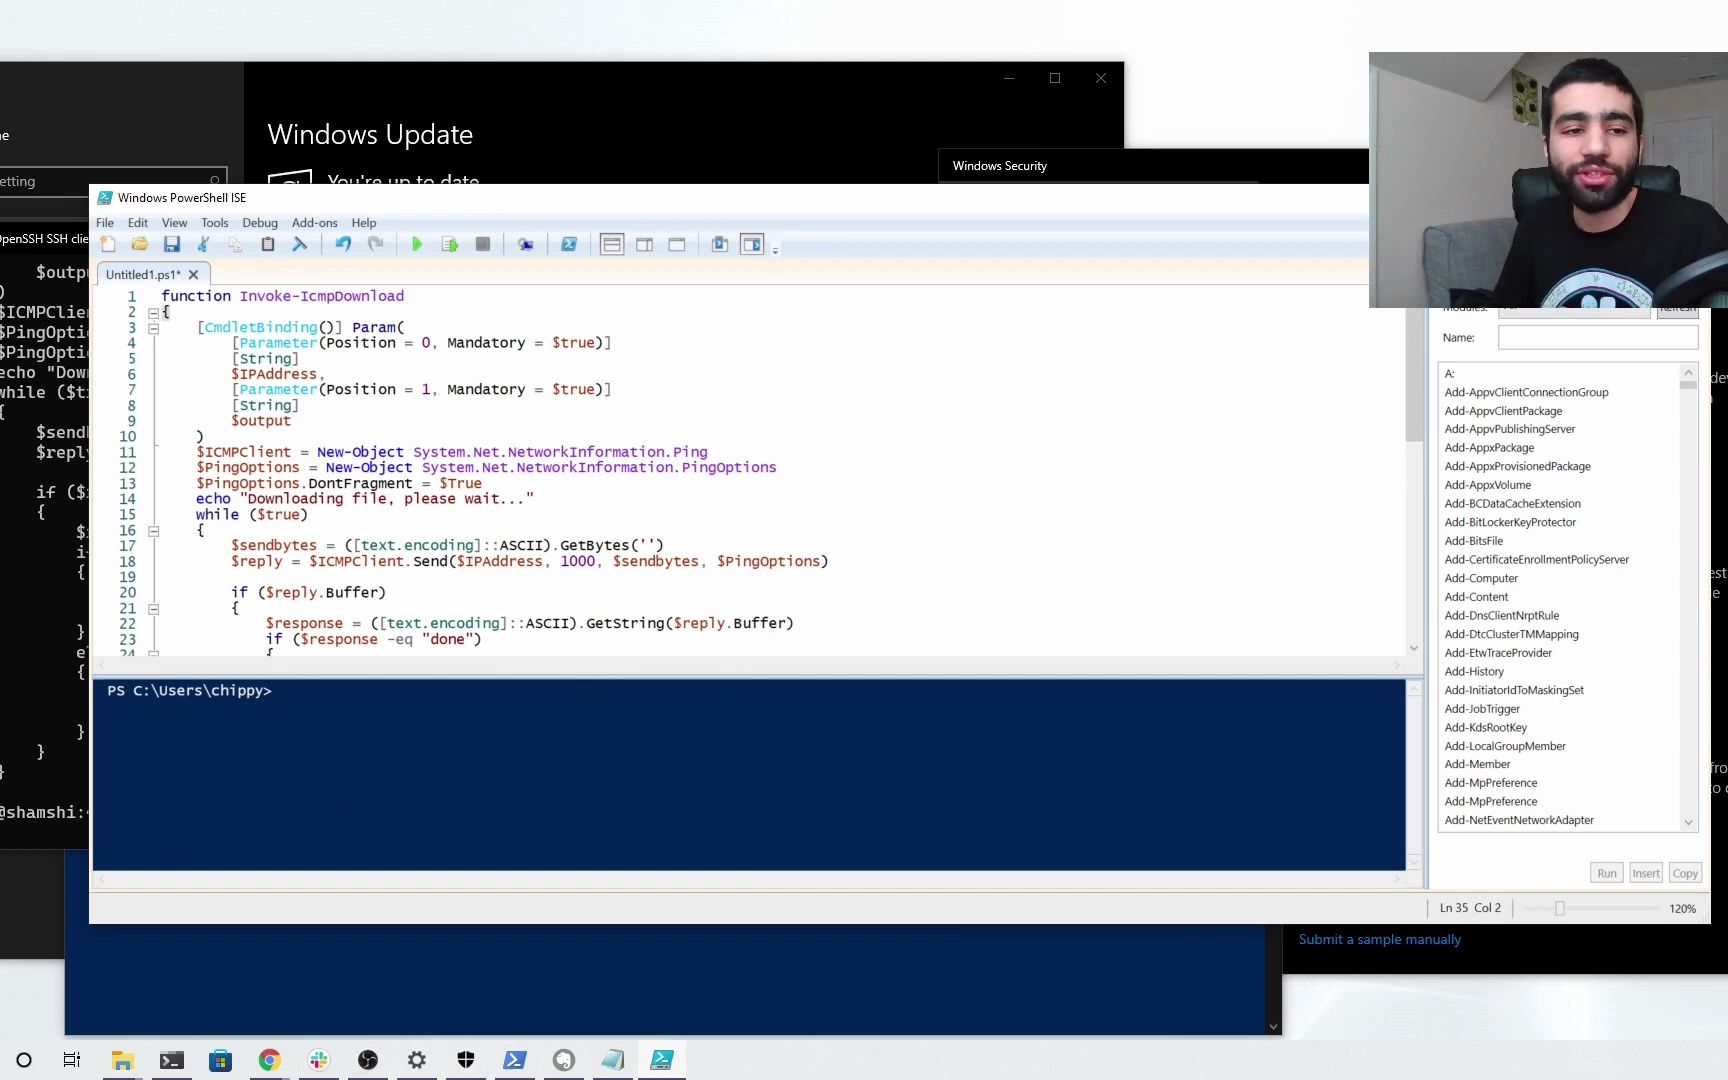
Task: Maximize the script pane layout icon
Action: pos(677,245)
